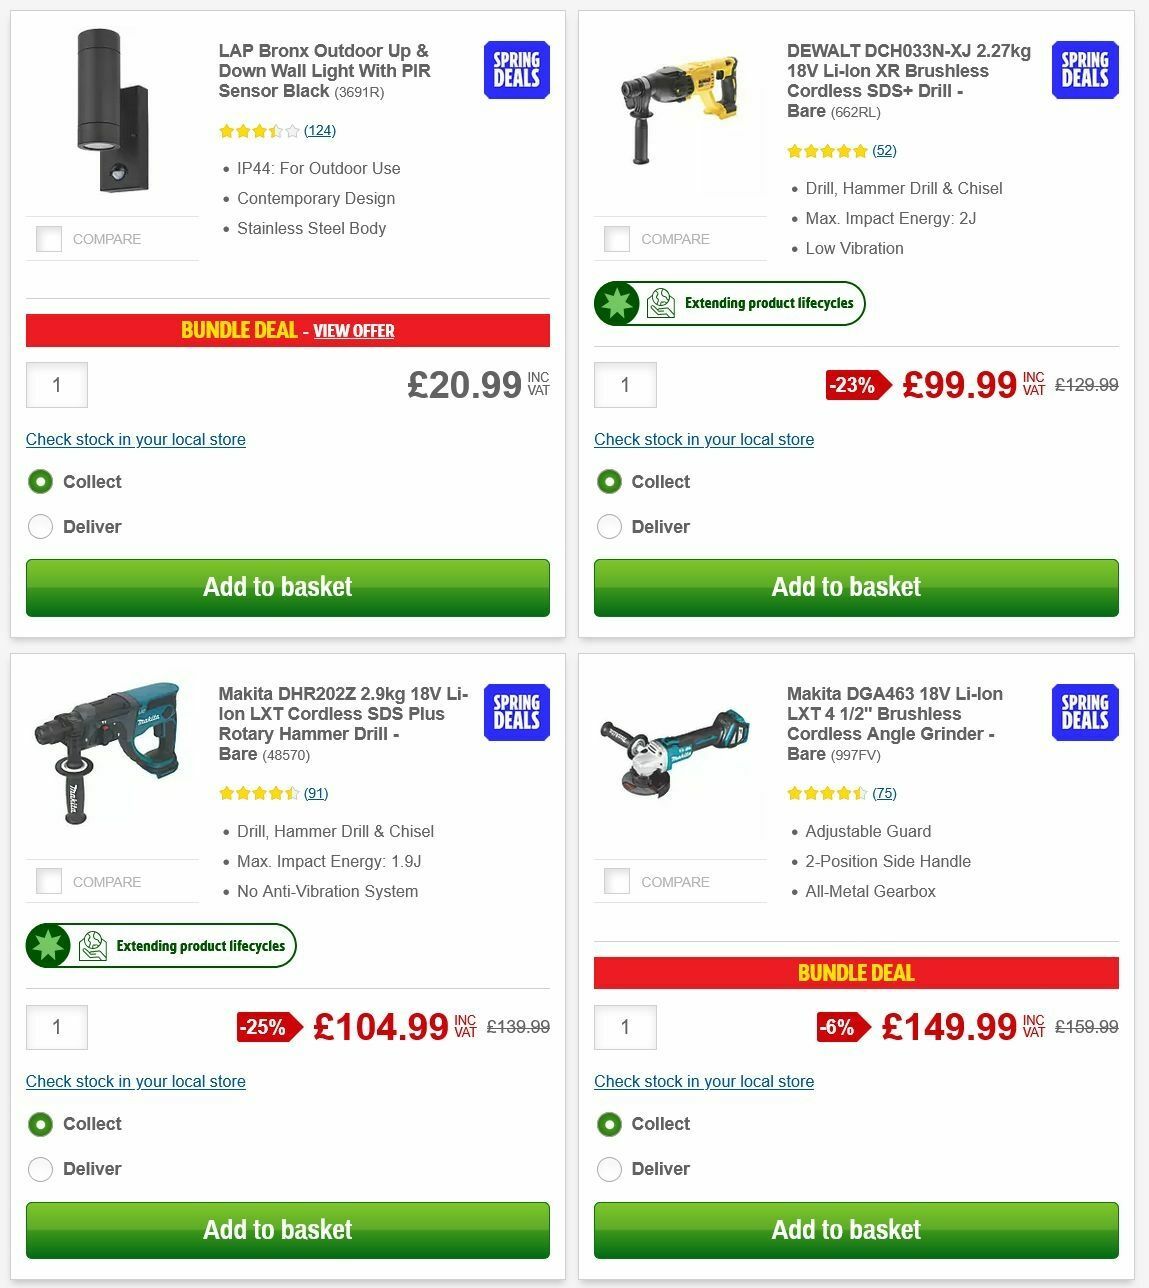Enable Compare for the LAP Bronx wall light
Screen dimensions: 1149x1288
[48, 239]
